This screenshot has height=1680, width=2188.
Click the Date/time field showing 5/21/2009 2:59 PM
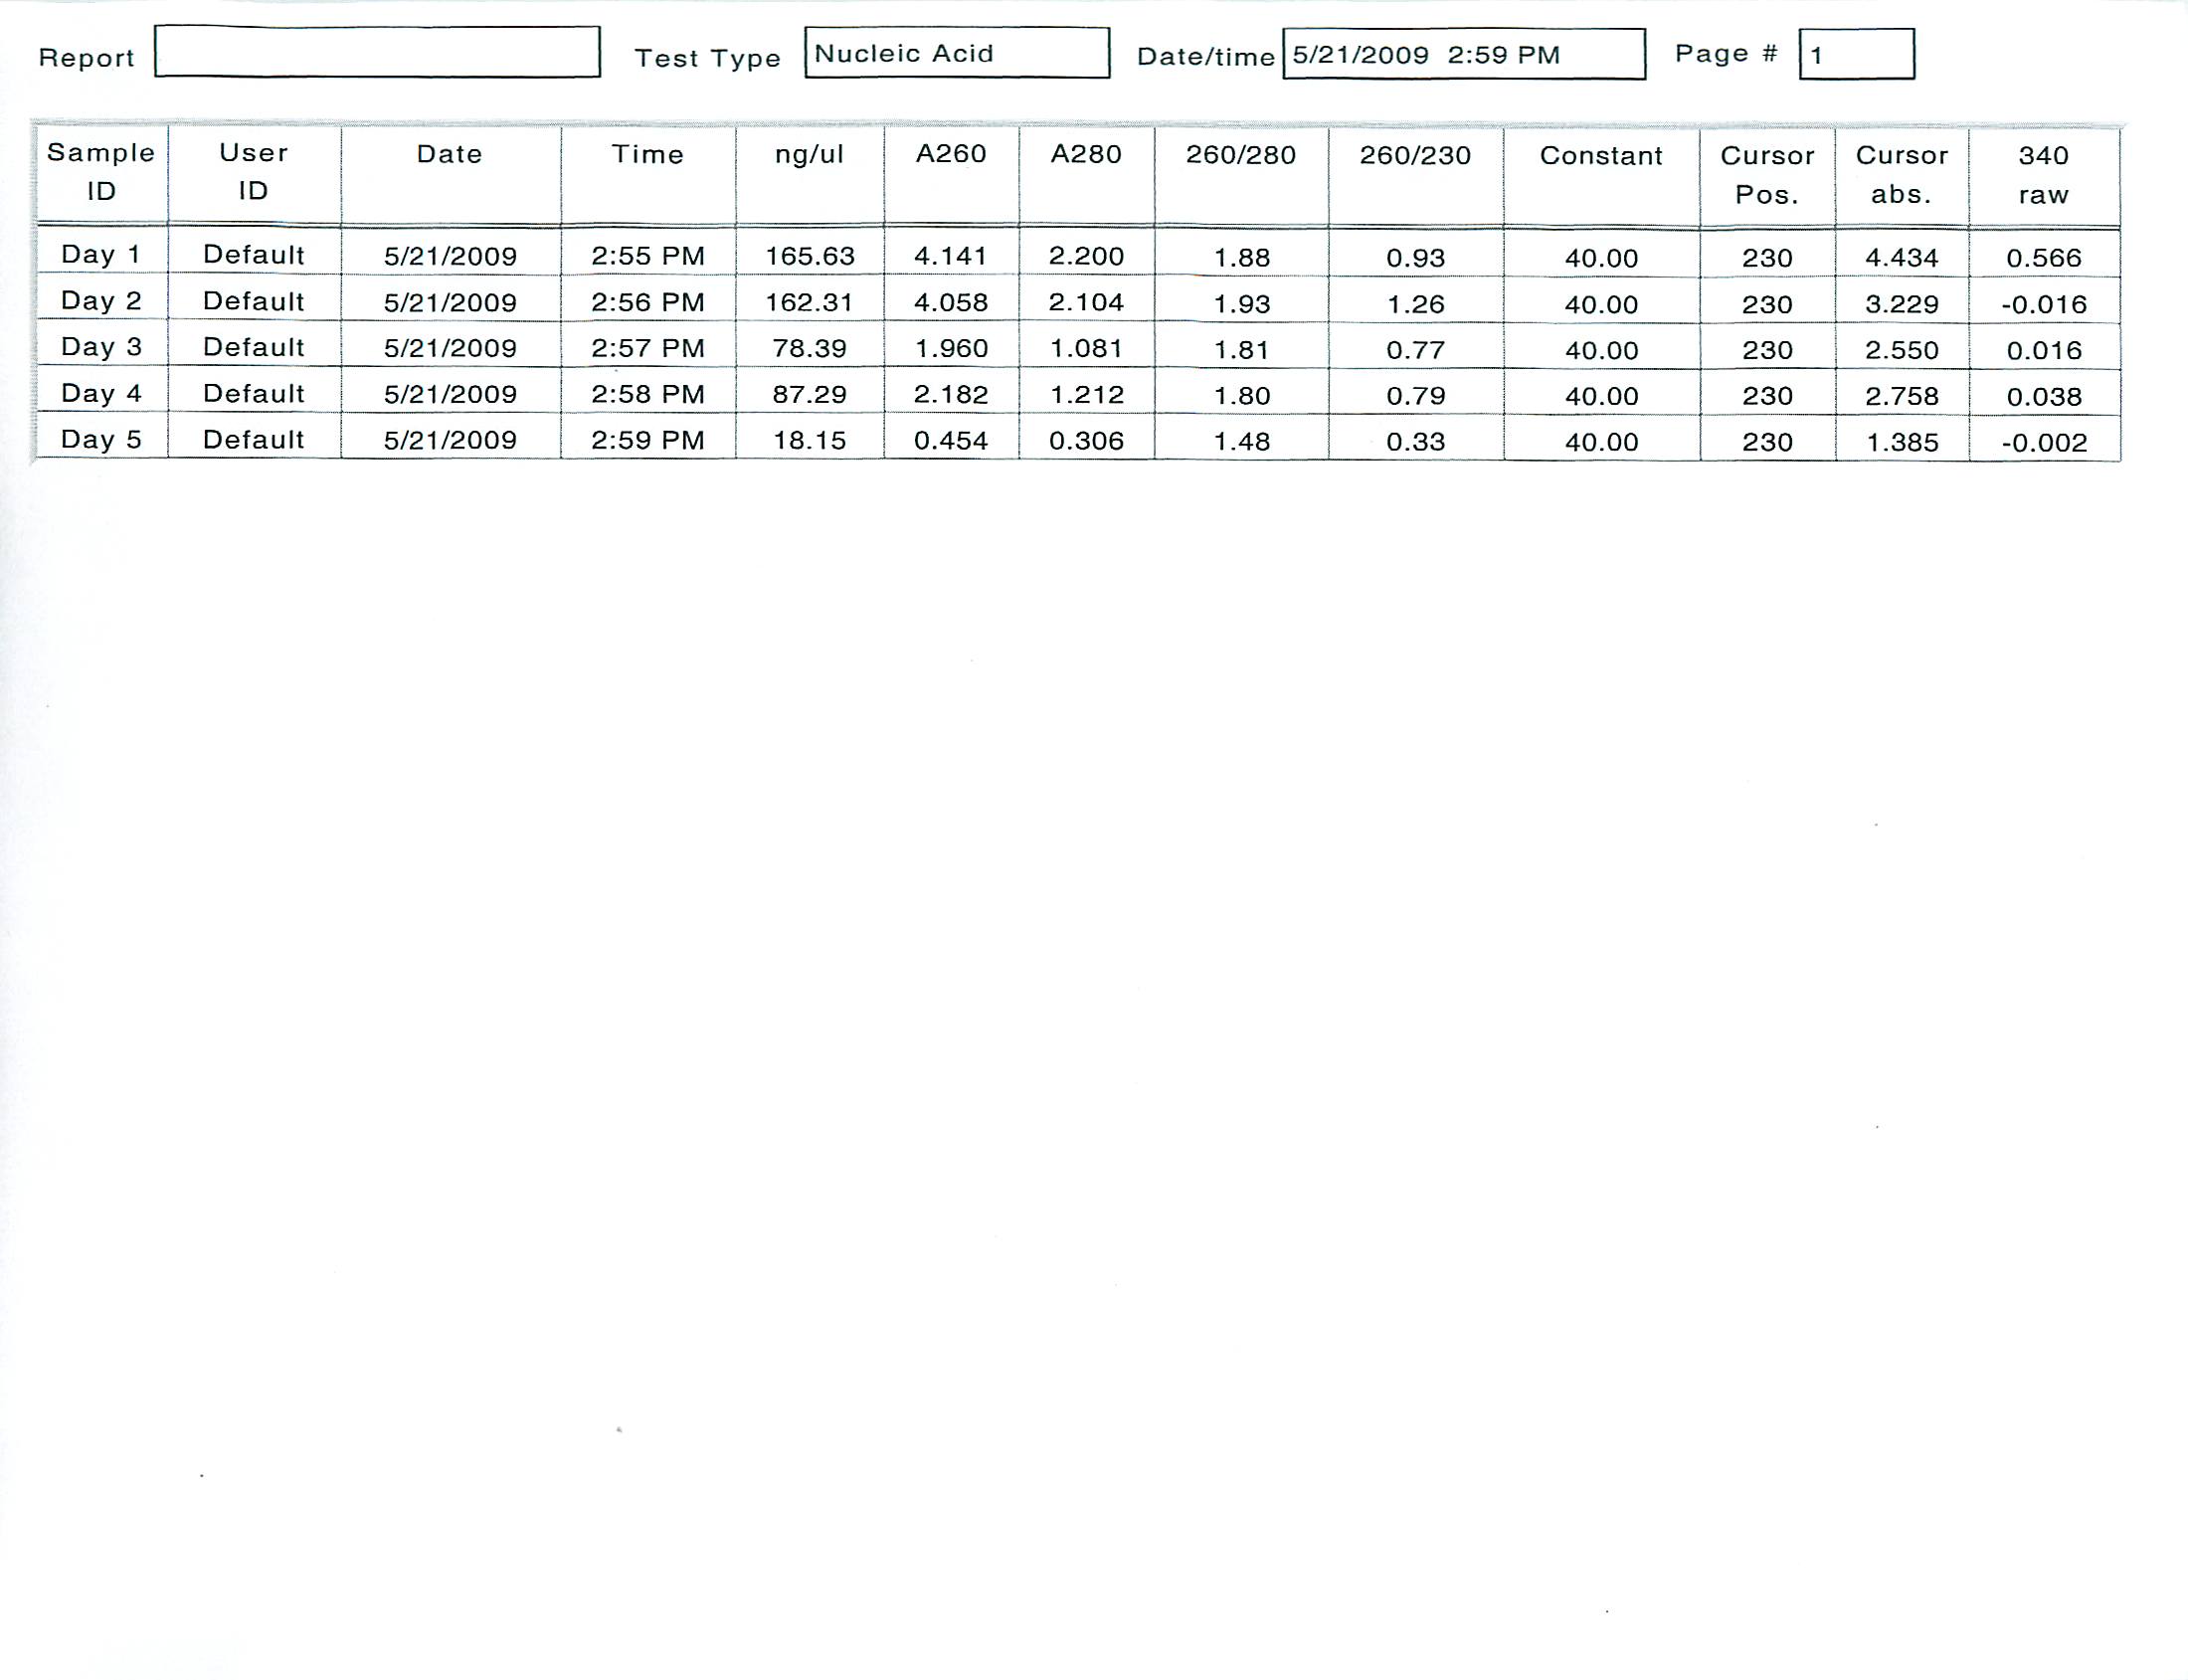[1464, 54]
